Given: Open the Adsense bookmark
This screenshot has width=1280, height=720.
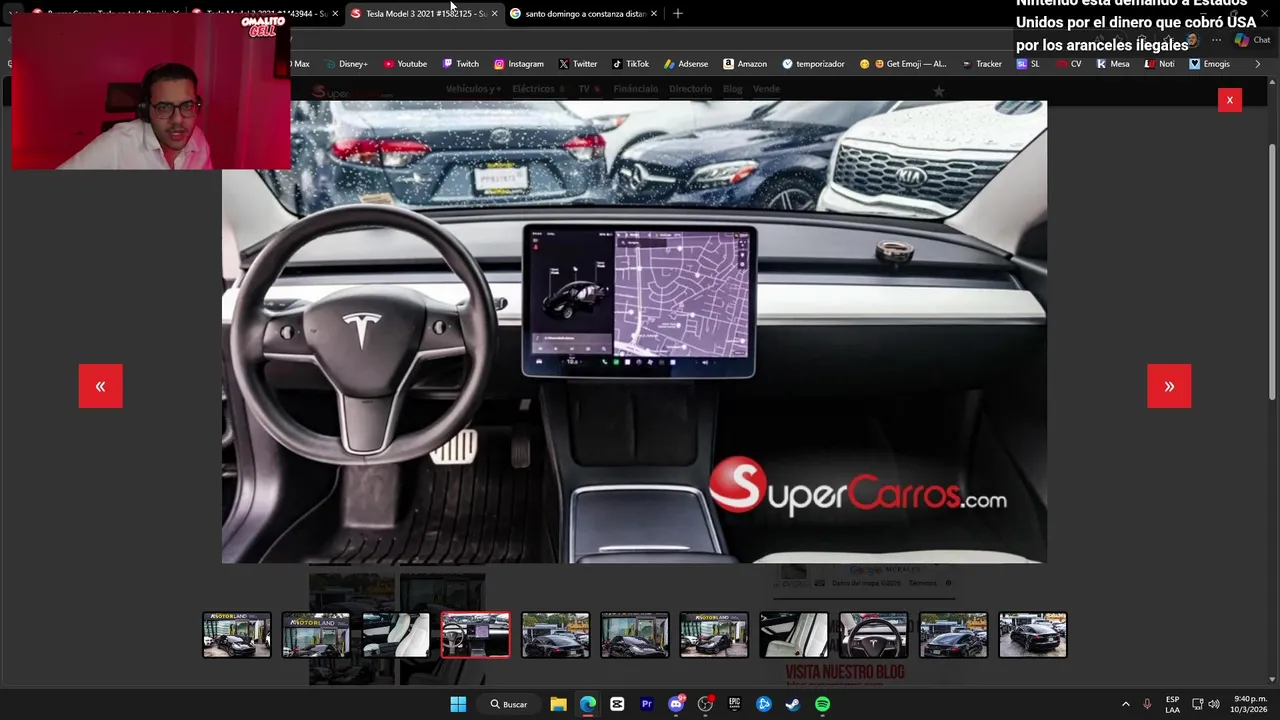Looking at the screenshot, I should tap(686, 64).
